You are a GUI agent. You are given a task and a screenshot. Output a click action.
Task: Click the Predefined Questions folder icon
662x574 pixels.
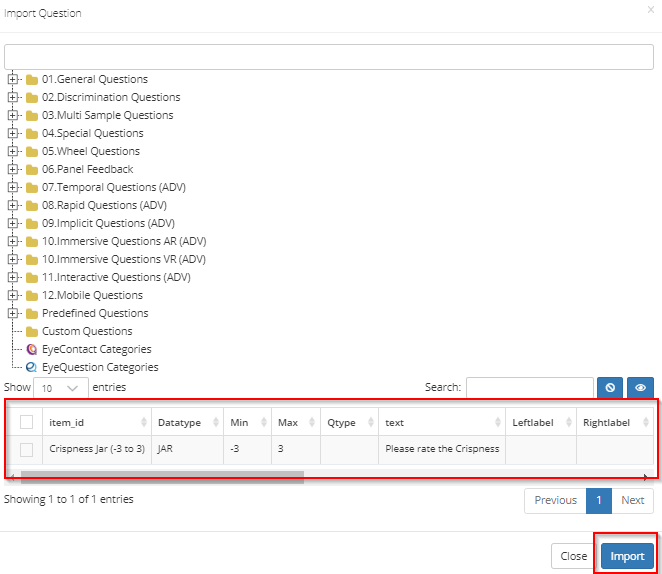pyautogui.click(x=32, y=313)
